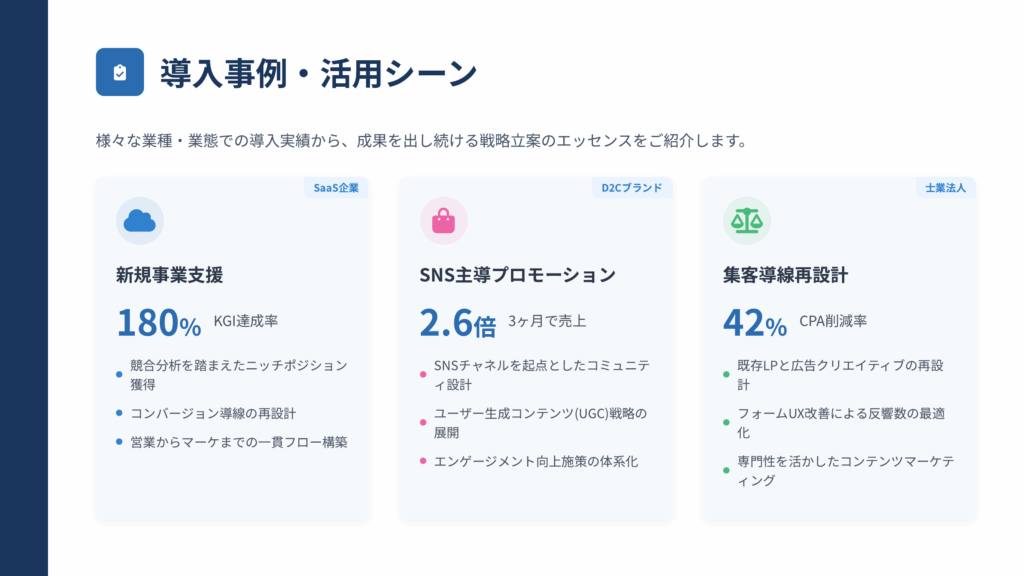The width and height of the screenshot is (1024, 576).
Task: Click the 新規事業支援 card heading
Action: pyautogui.click(x=170, y=275)
